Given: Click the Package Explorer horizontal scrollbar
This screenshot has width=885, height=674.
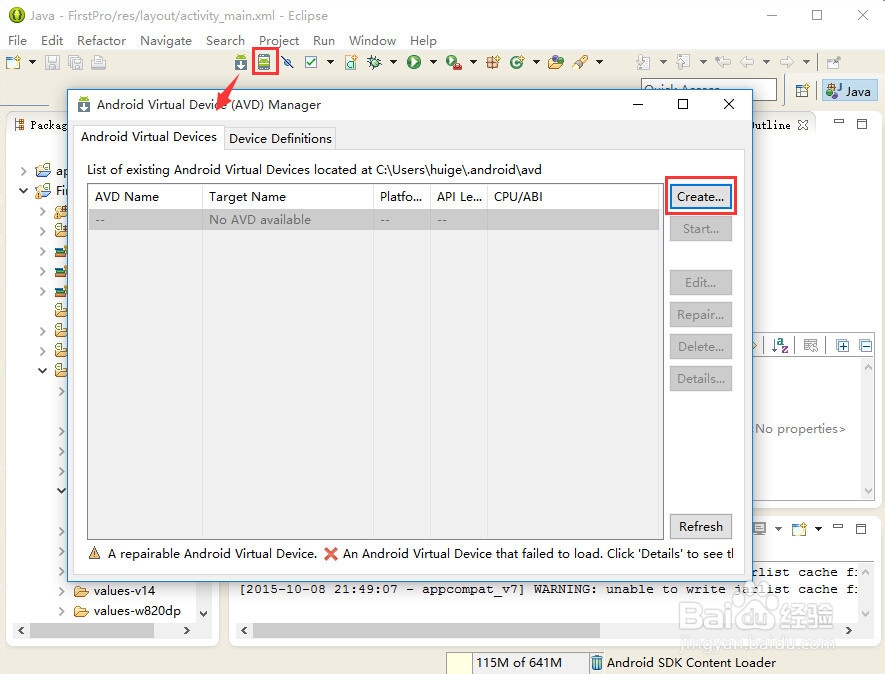Looking at the screenshot, I should 92,630.
